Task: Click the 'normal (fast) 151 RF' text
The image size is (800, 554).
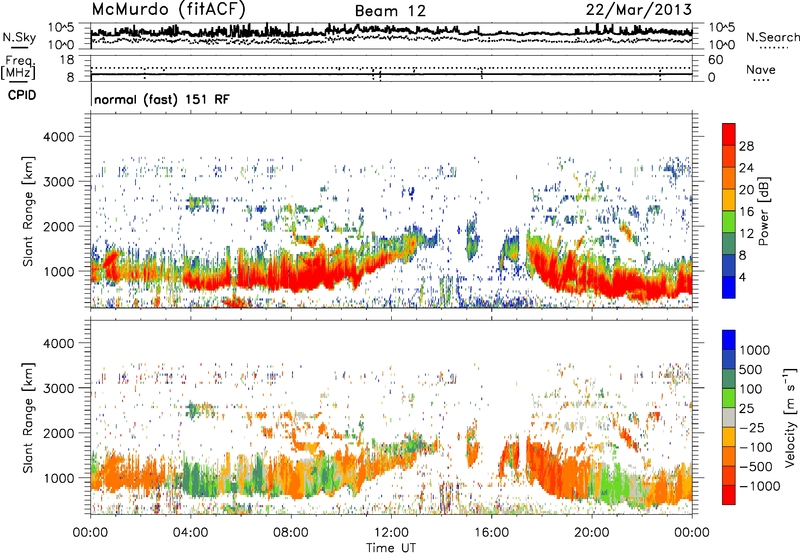Action: 162,99
